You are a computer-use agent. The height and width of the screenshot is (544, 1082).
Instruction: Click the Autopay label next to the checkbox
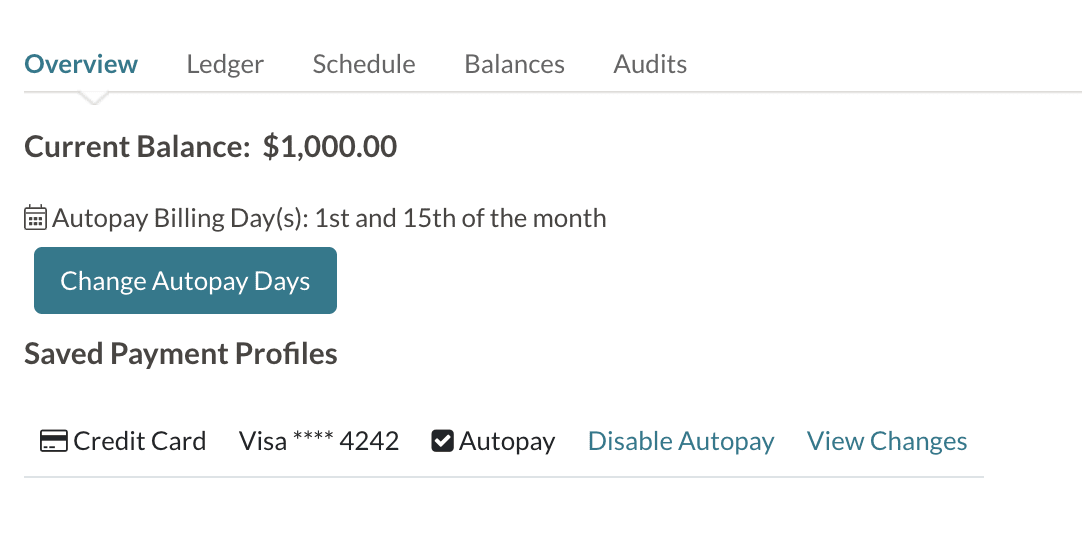pos(507,441)
